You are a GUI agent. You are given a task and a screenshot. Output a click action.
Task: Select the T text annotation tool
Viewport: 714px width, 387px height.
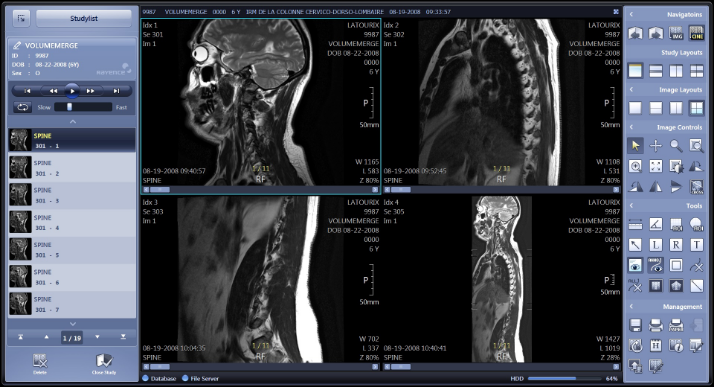point(697,245)
